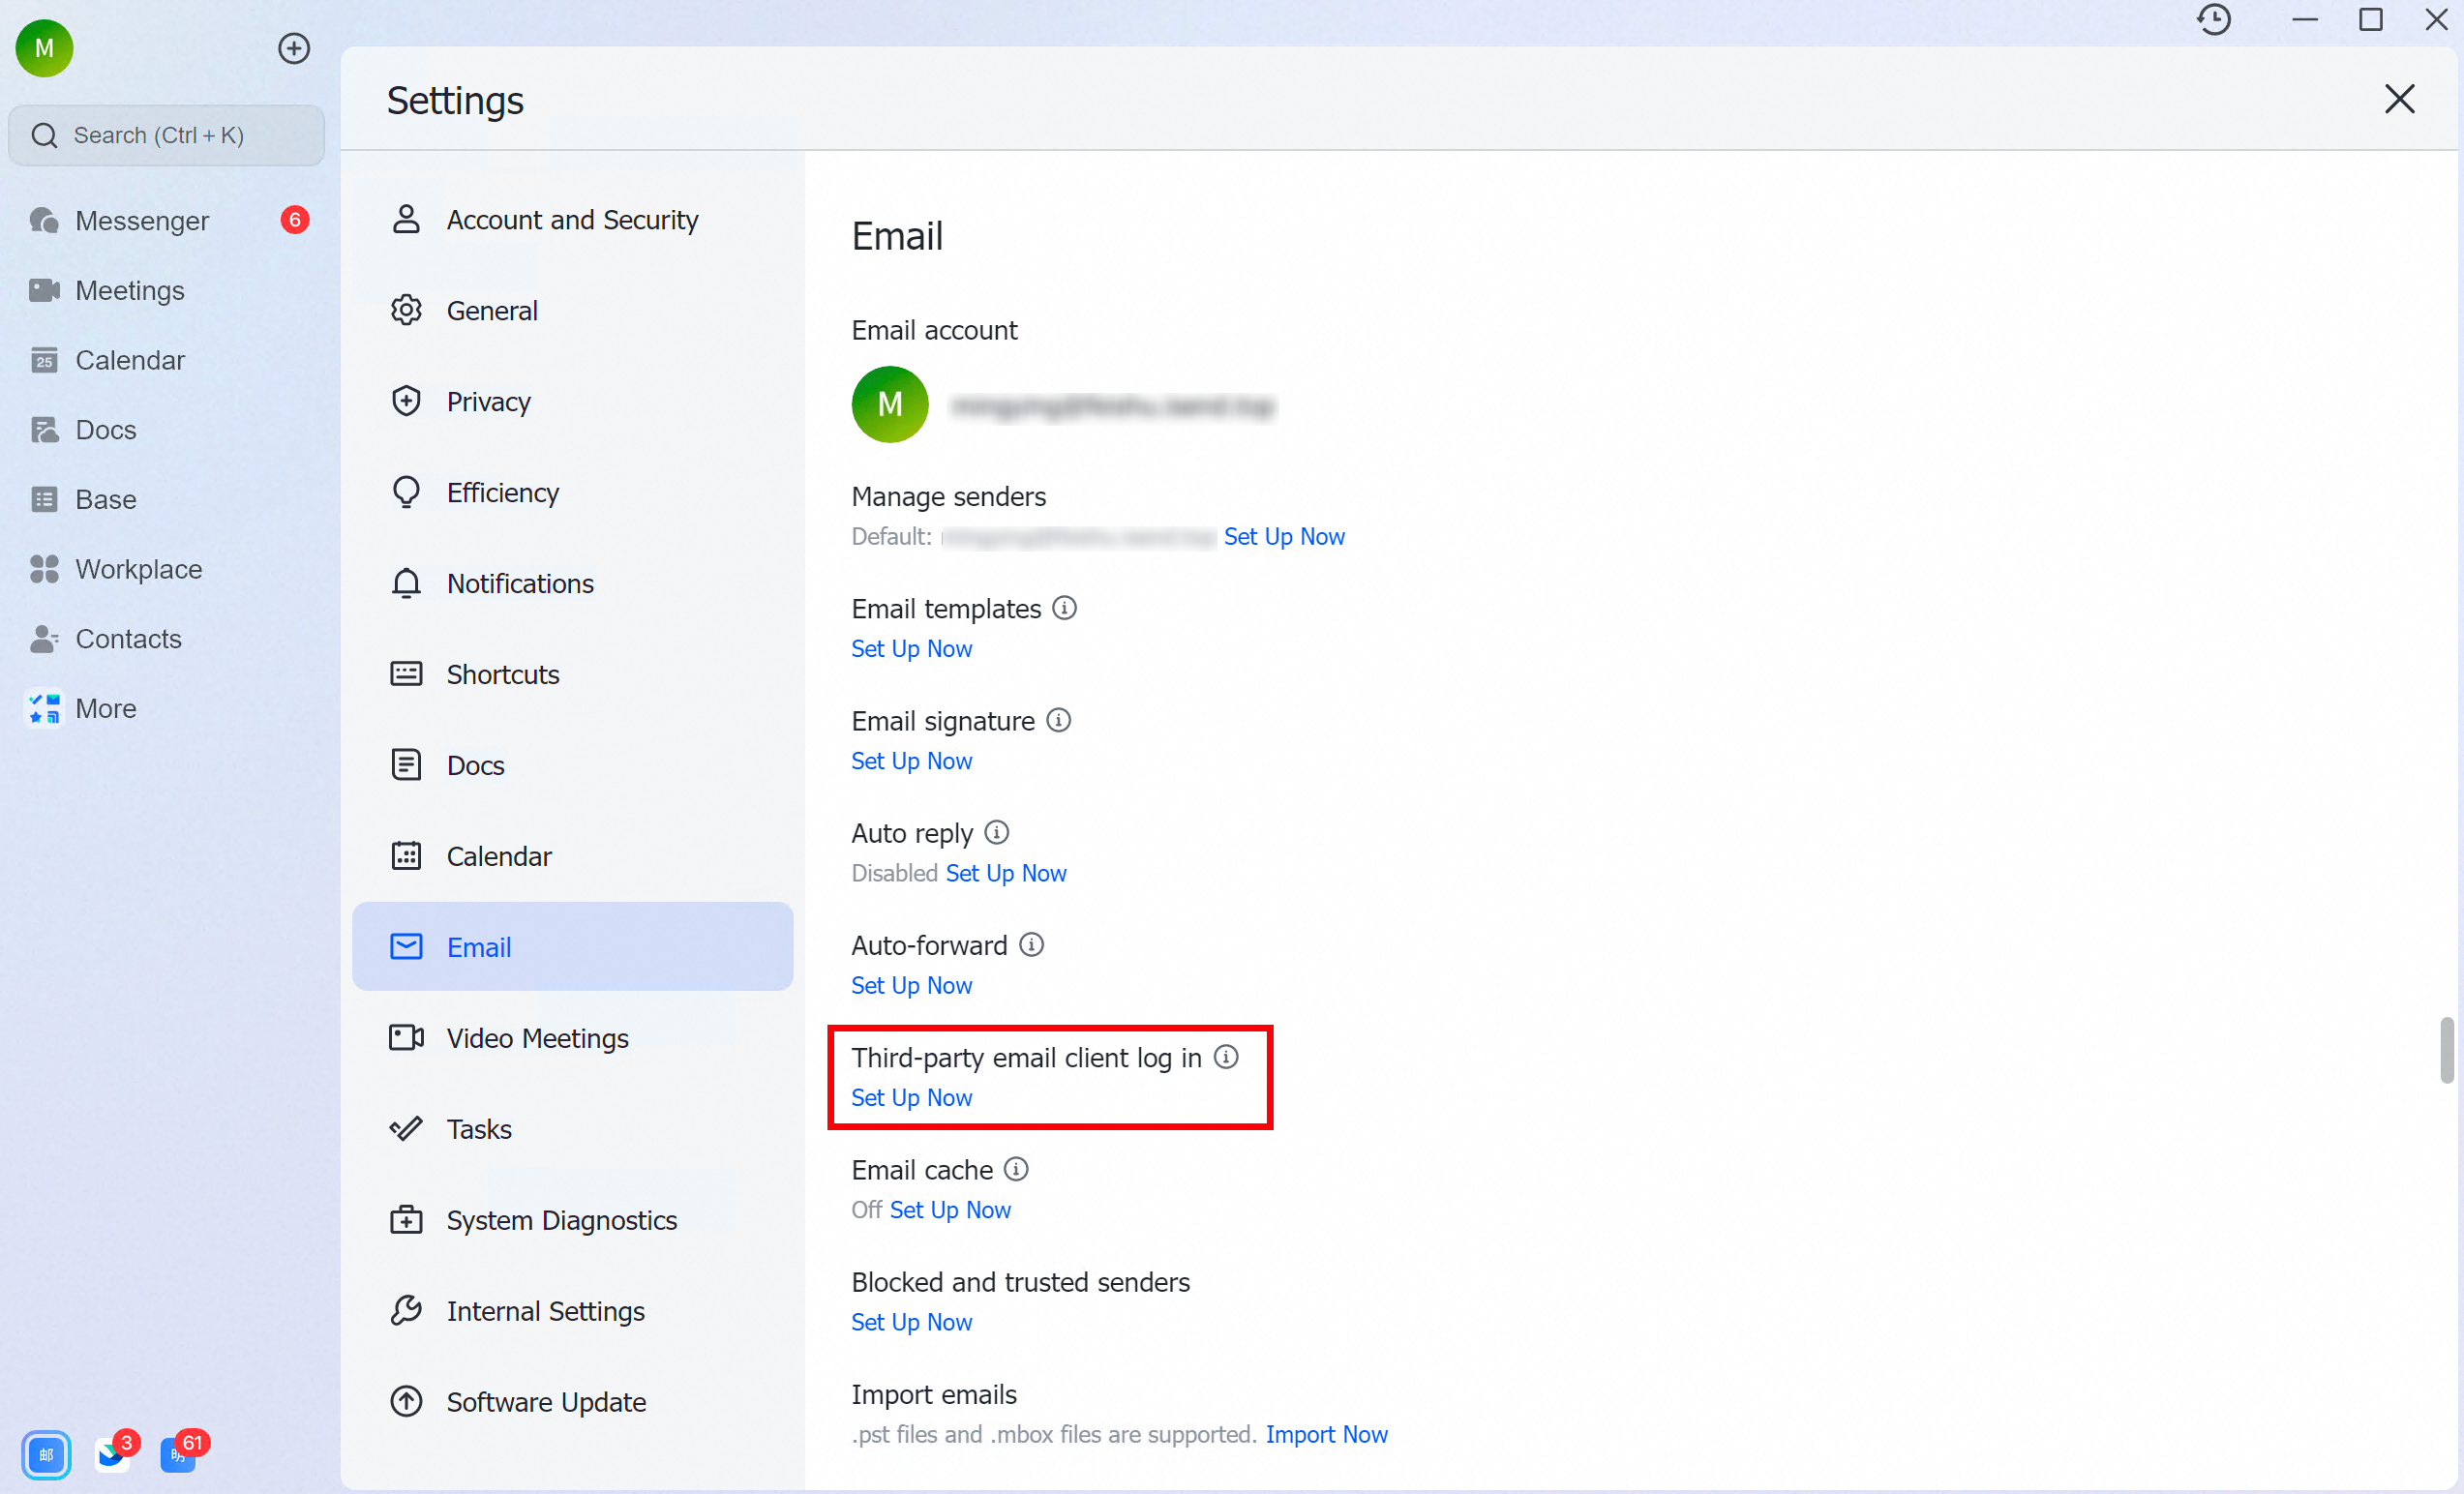
Task: Click the bottom icon with 61 badge
Action: [x=179, y=1455]
